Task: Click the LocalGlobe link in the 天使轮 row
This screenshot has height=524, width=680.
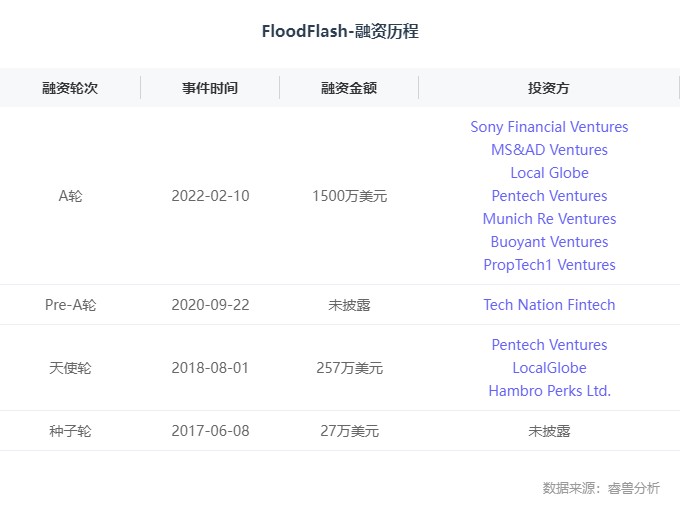Action: (549, 368)
